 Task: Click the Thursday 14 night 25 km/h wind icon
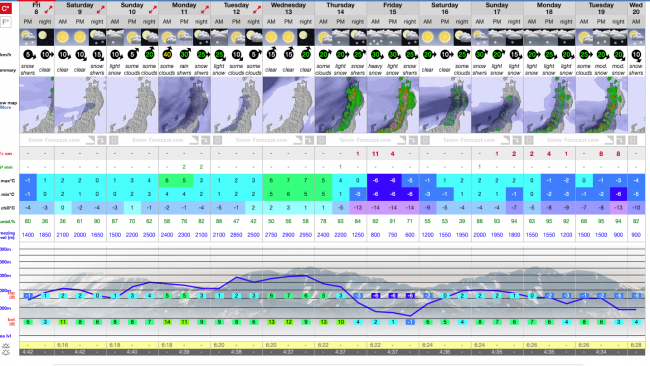tap(358, 54)
